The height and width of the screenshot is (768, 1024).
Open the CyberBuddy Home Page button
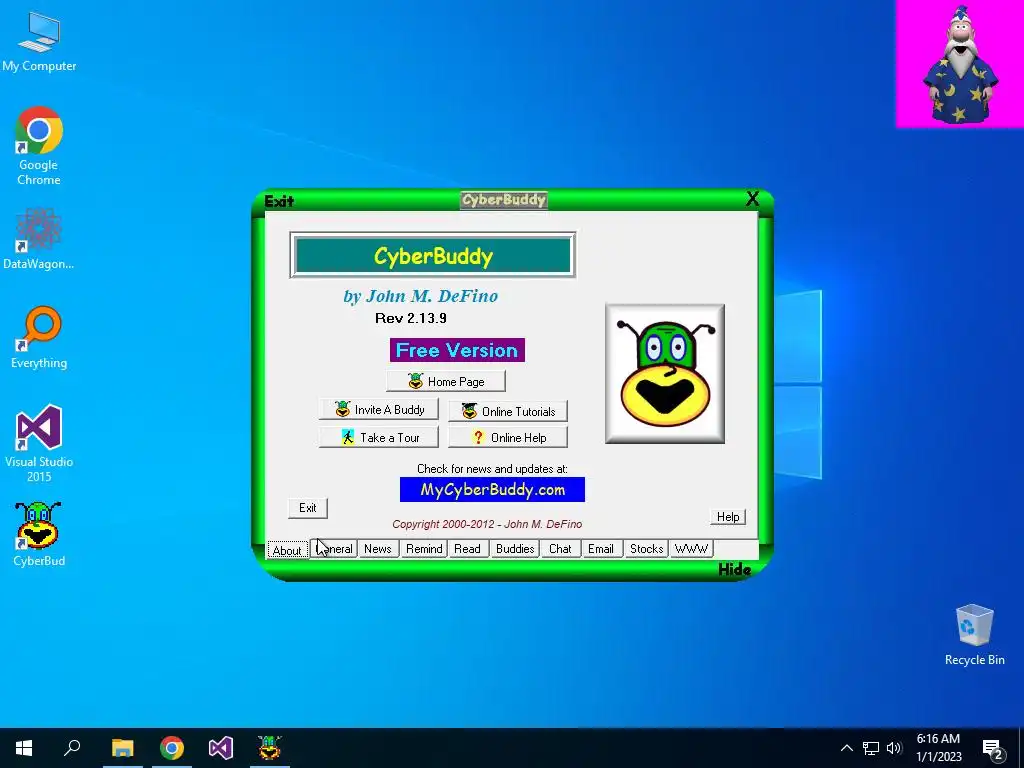click(445, 381)
